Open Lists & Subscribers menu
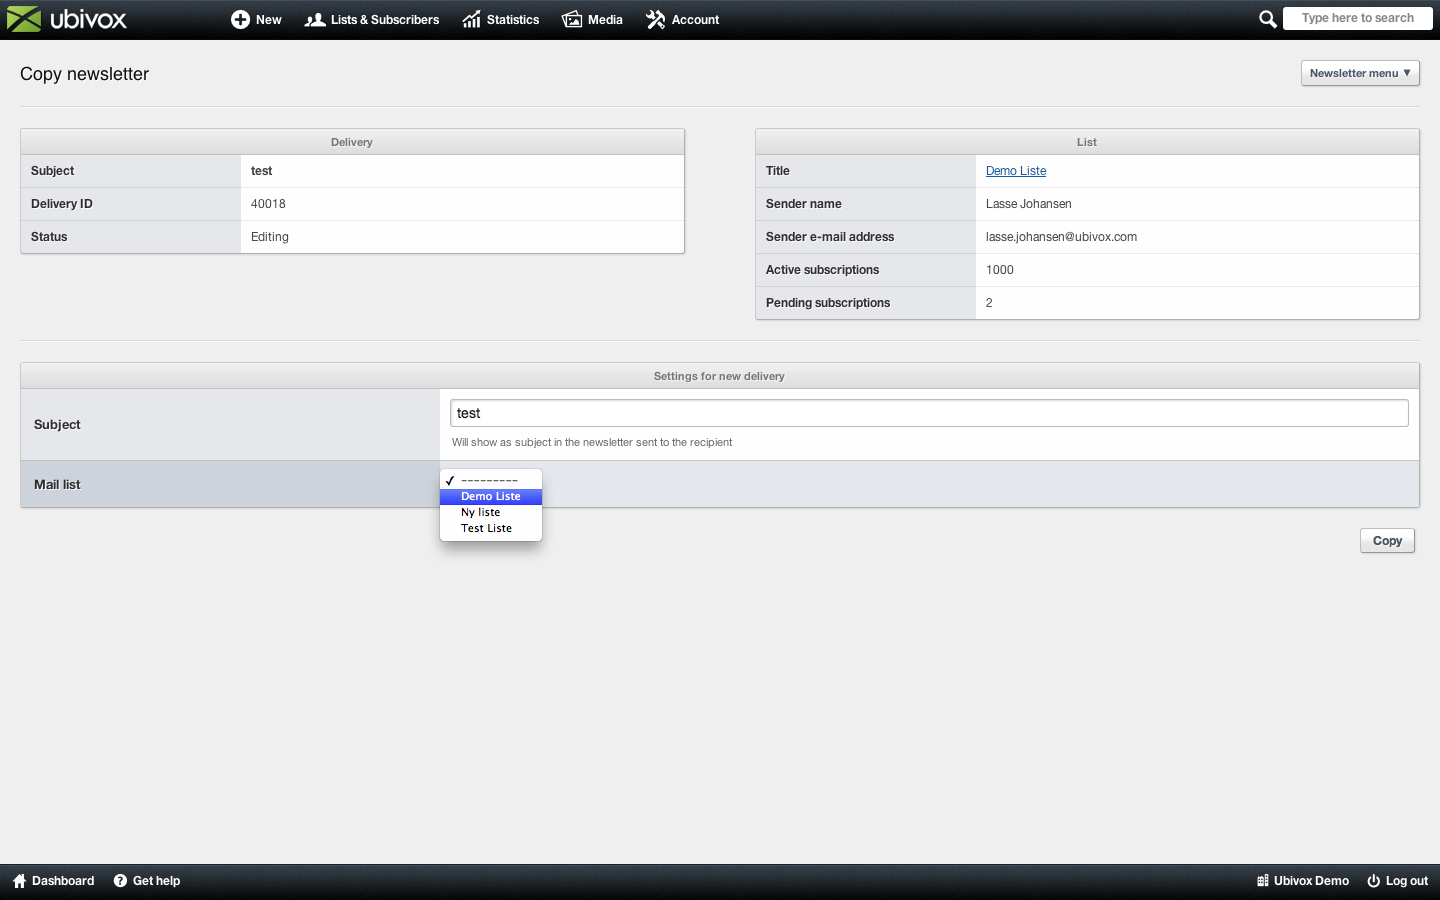1440x900 pixels. coord(372,20)
